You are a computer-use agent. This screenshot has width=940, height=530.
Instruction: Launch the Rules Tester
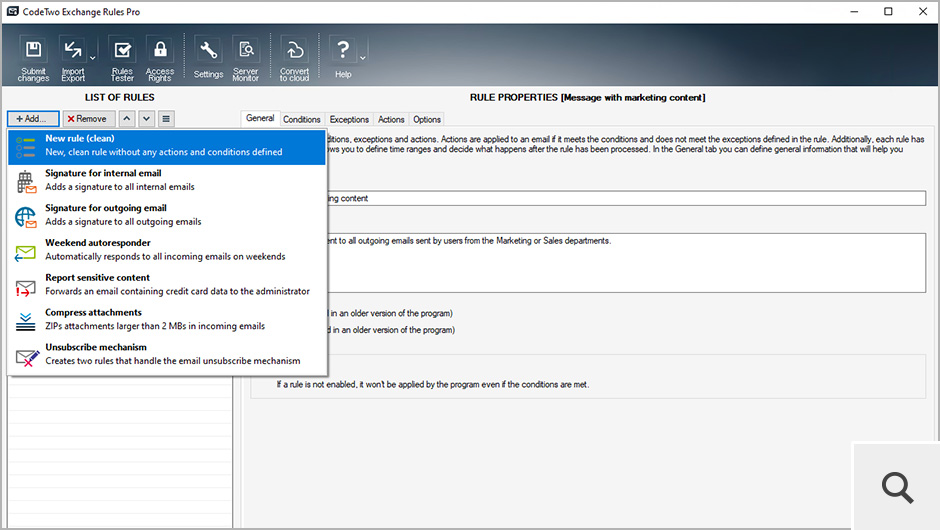[122, 58]
